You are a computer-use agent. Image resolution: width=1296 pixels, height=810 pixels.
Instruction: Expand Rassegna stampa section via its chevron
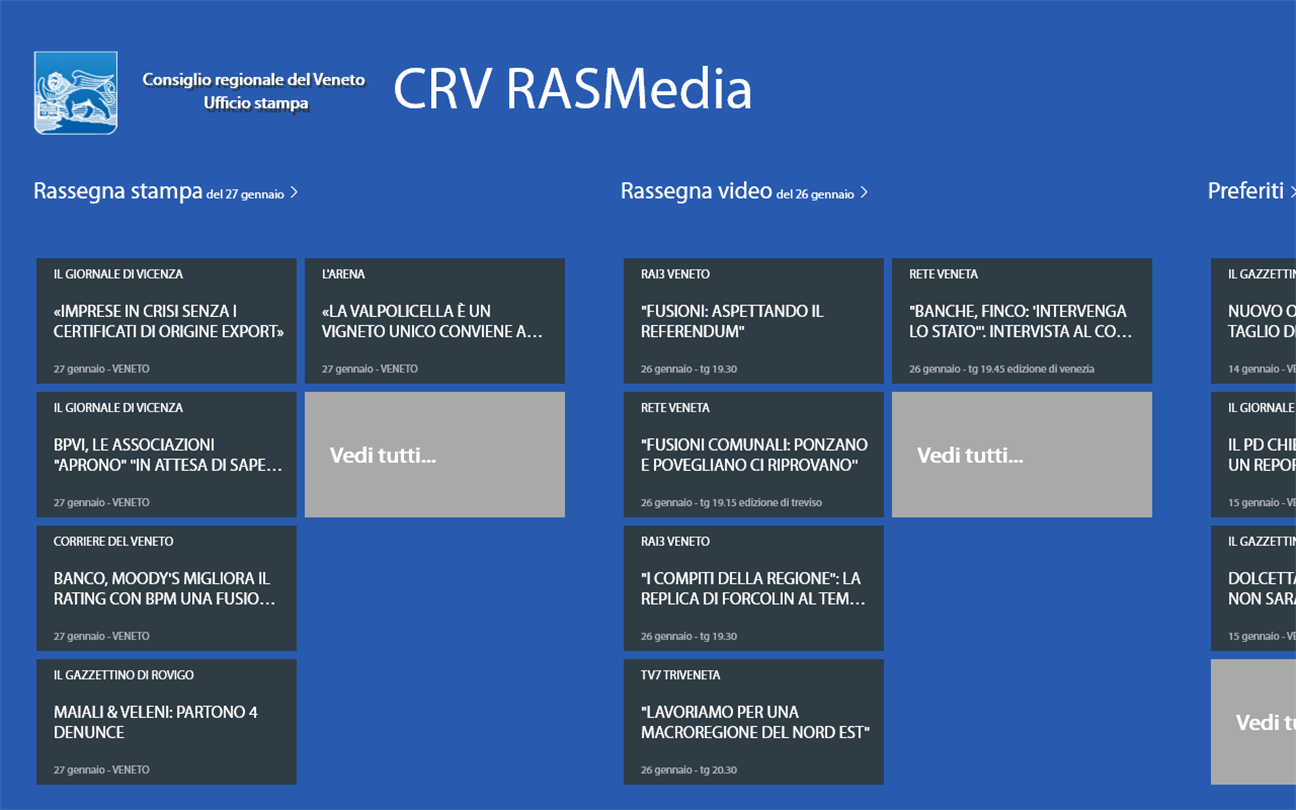pyautogui.click(x=294, y=193)
